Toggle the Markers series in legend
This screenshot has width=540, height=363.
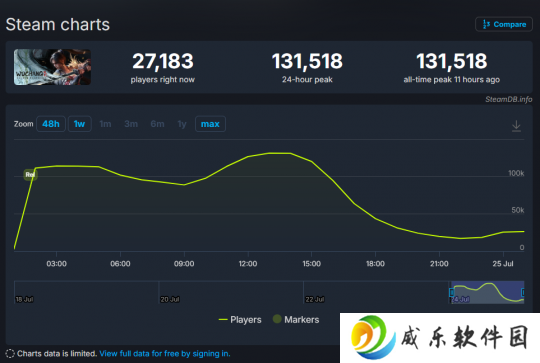point(296,320)
